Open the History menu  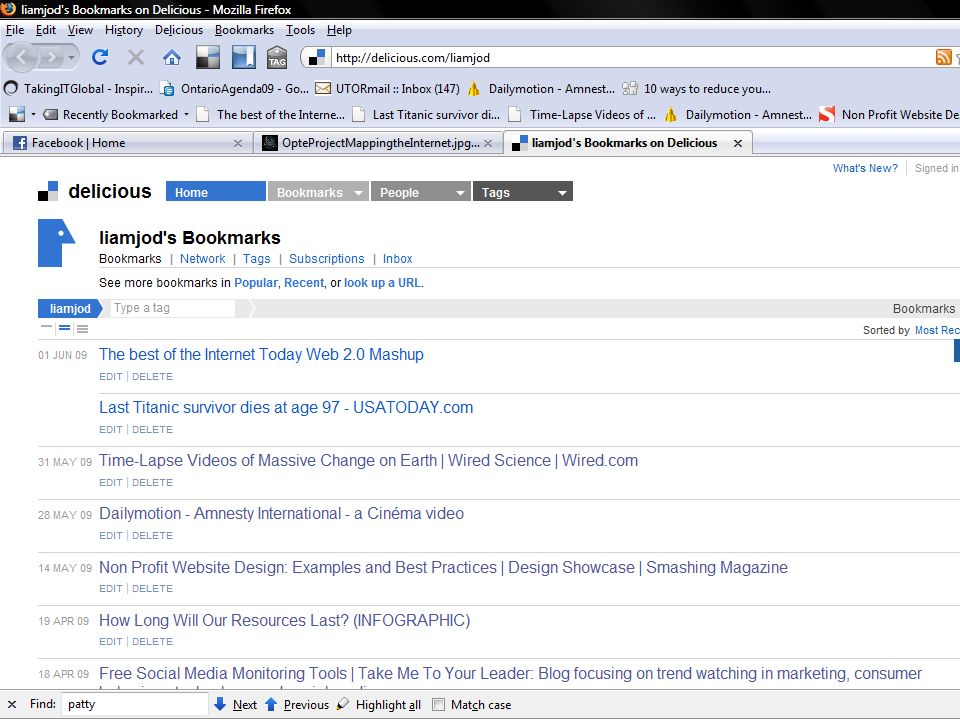pos(124,30)
